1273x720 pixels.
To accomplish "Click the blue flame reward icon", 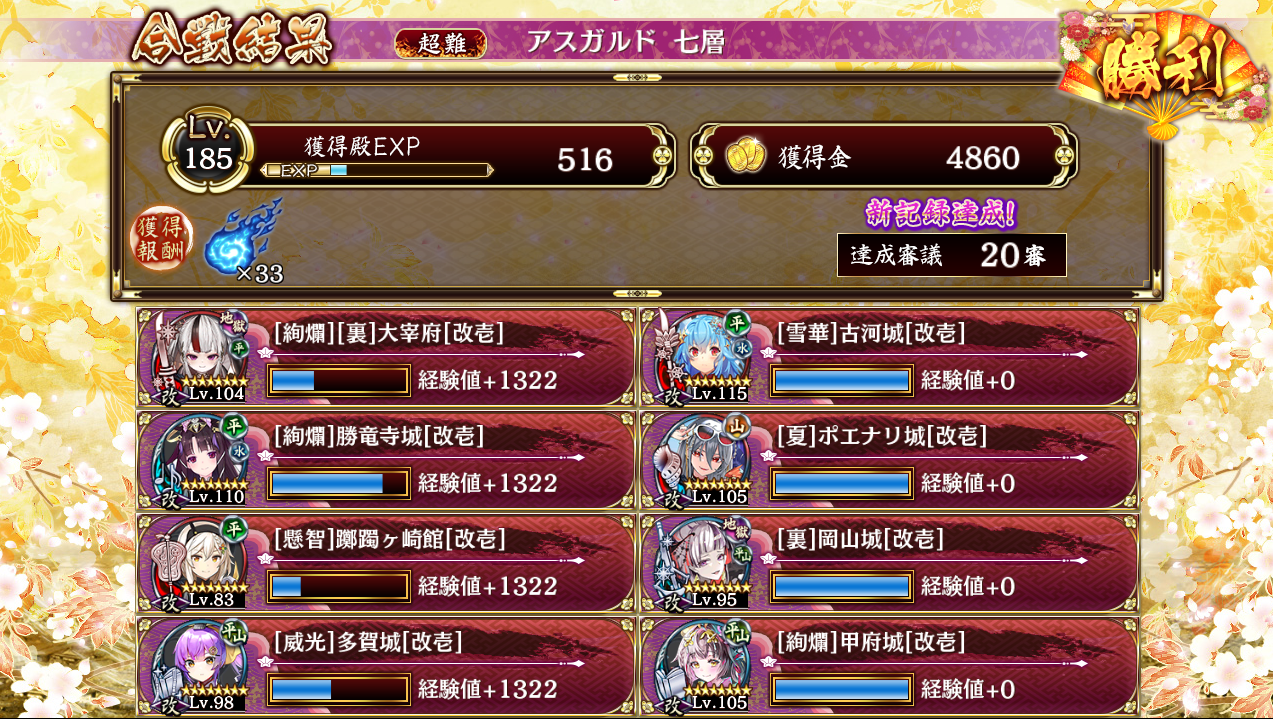I will 243,237.
